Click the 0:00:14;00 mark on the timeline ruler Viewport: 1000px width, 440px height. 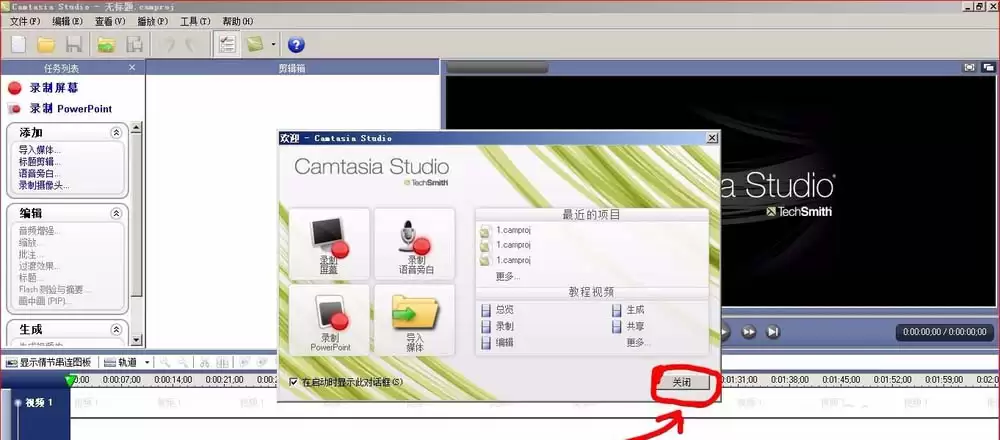point(173,379)
